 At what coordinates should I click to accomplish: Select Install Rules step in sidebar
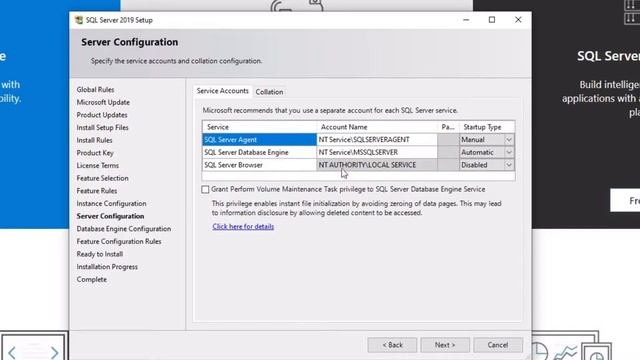coord(94,140)
